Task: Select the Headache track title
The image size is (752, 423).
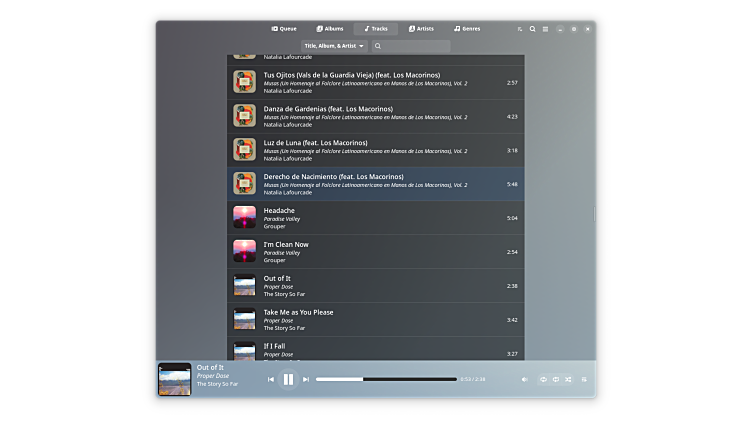Action: point(279,211)
